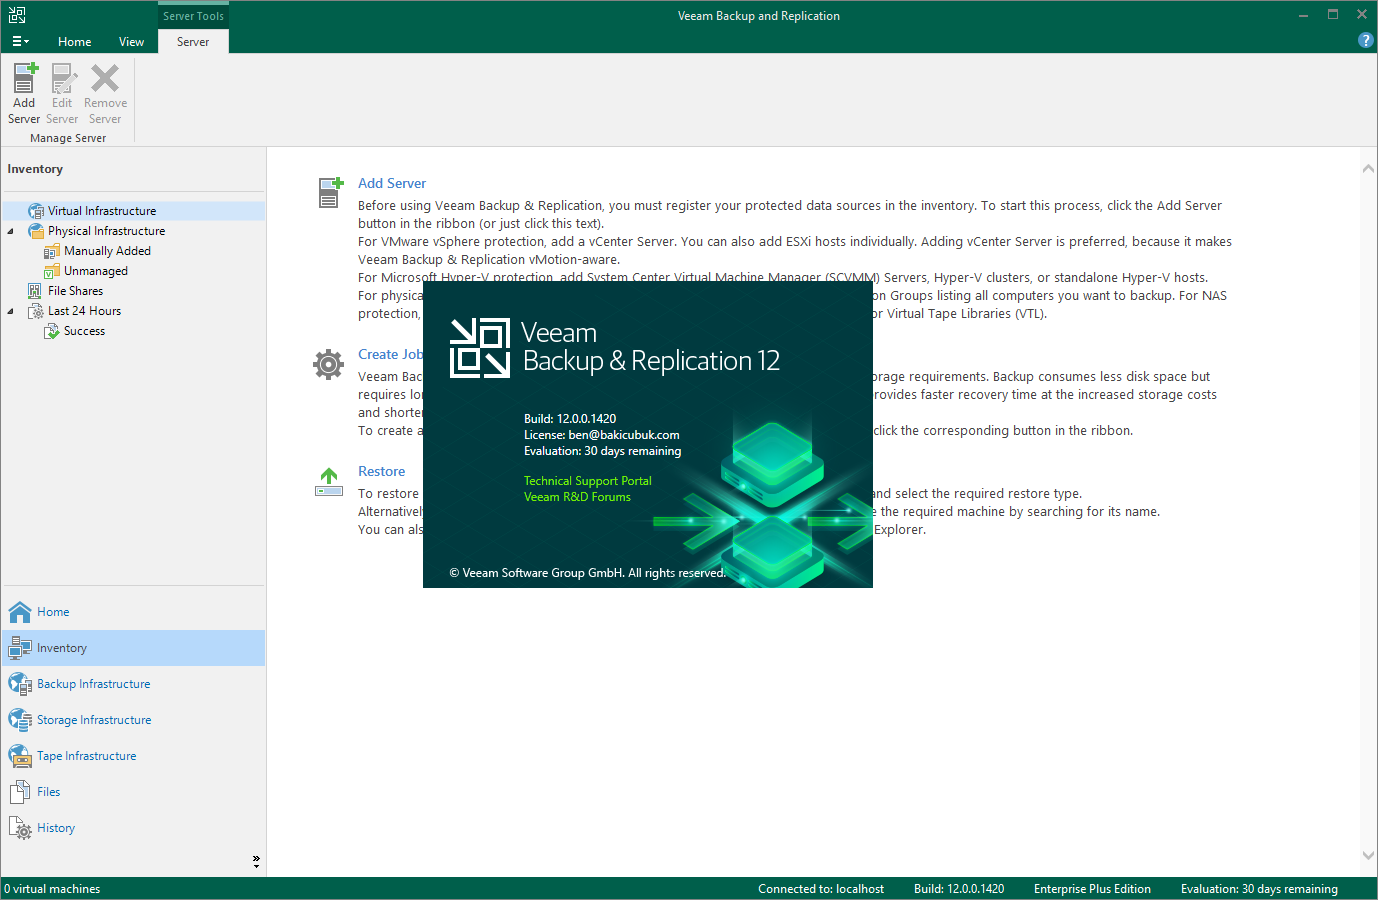Click the 'Connected to: localhost' status text
The image size is (1378, 900).
(x=821, y=889)
